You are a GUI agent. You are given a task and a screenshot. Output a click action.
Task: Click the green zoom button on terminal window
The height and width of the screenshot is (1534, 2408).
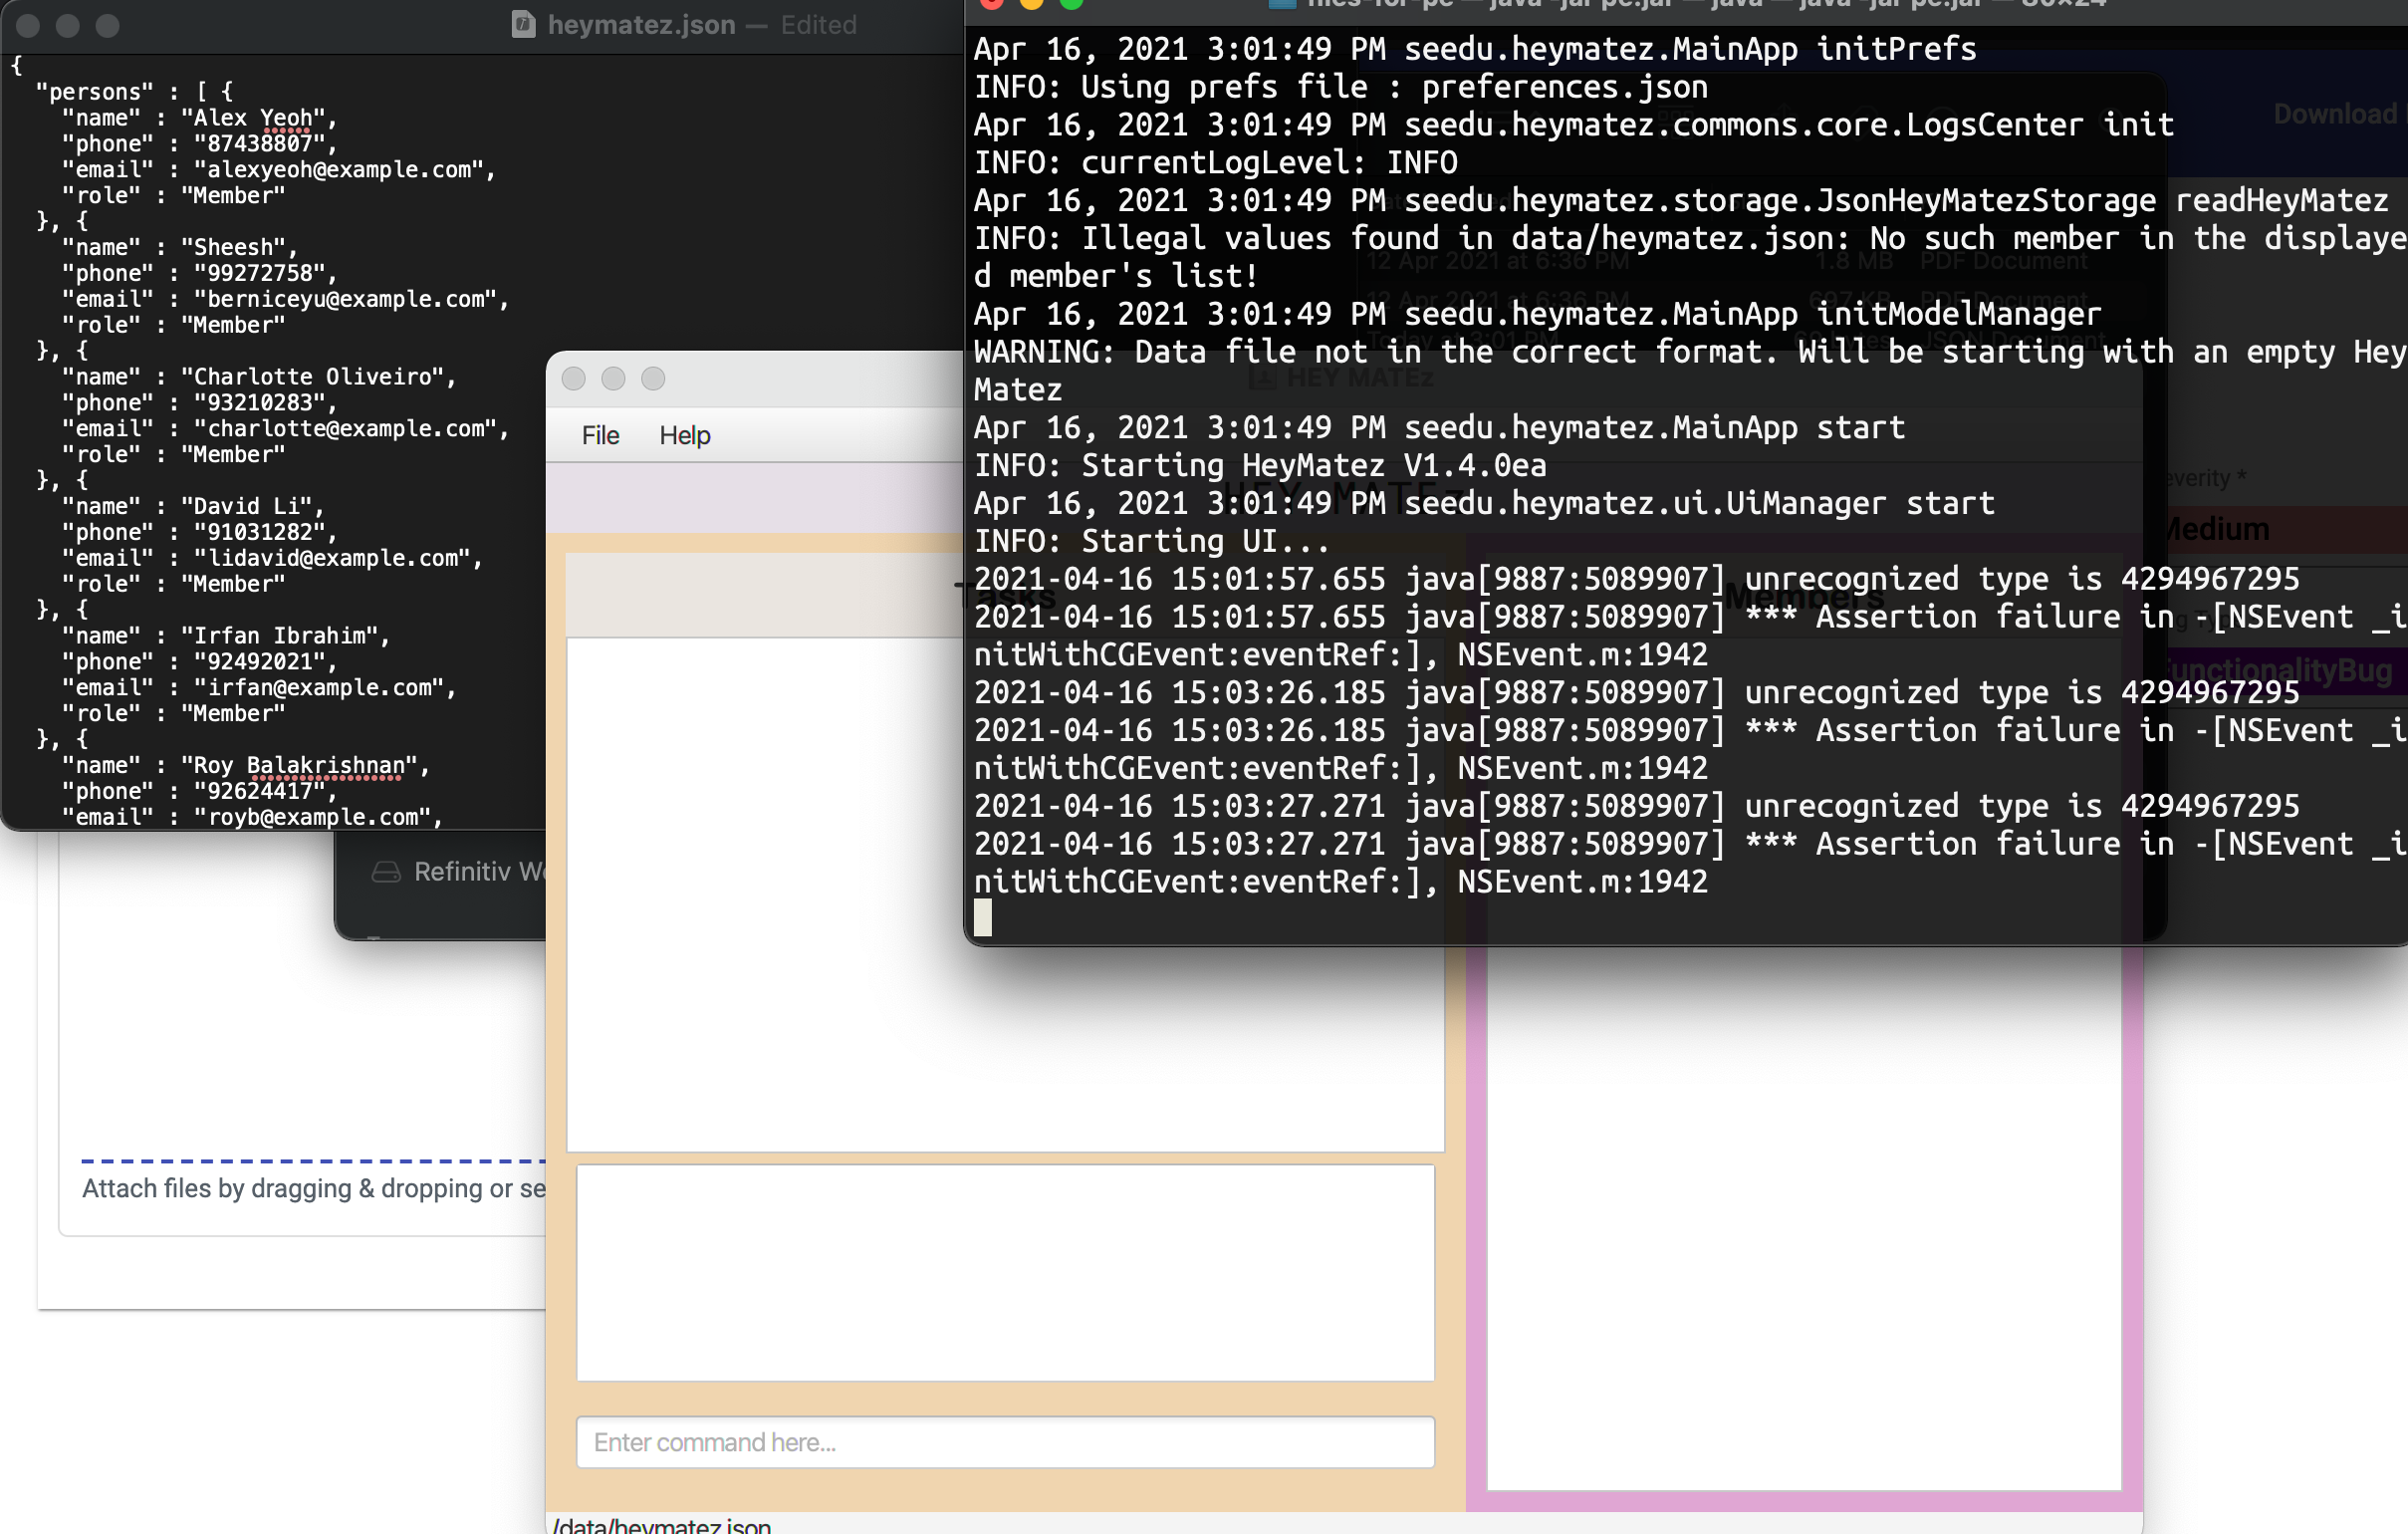tap(1071, 3)
